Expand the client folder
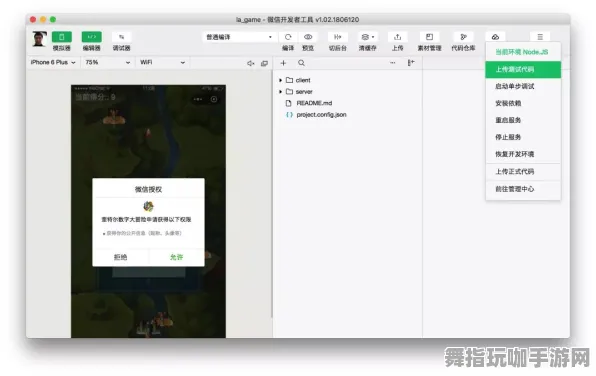This screenshot has width=596, height=376. tap(281, 80)
